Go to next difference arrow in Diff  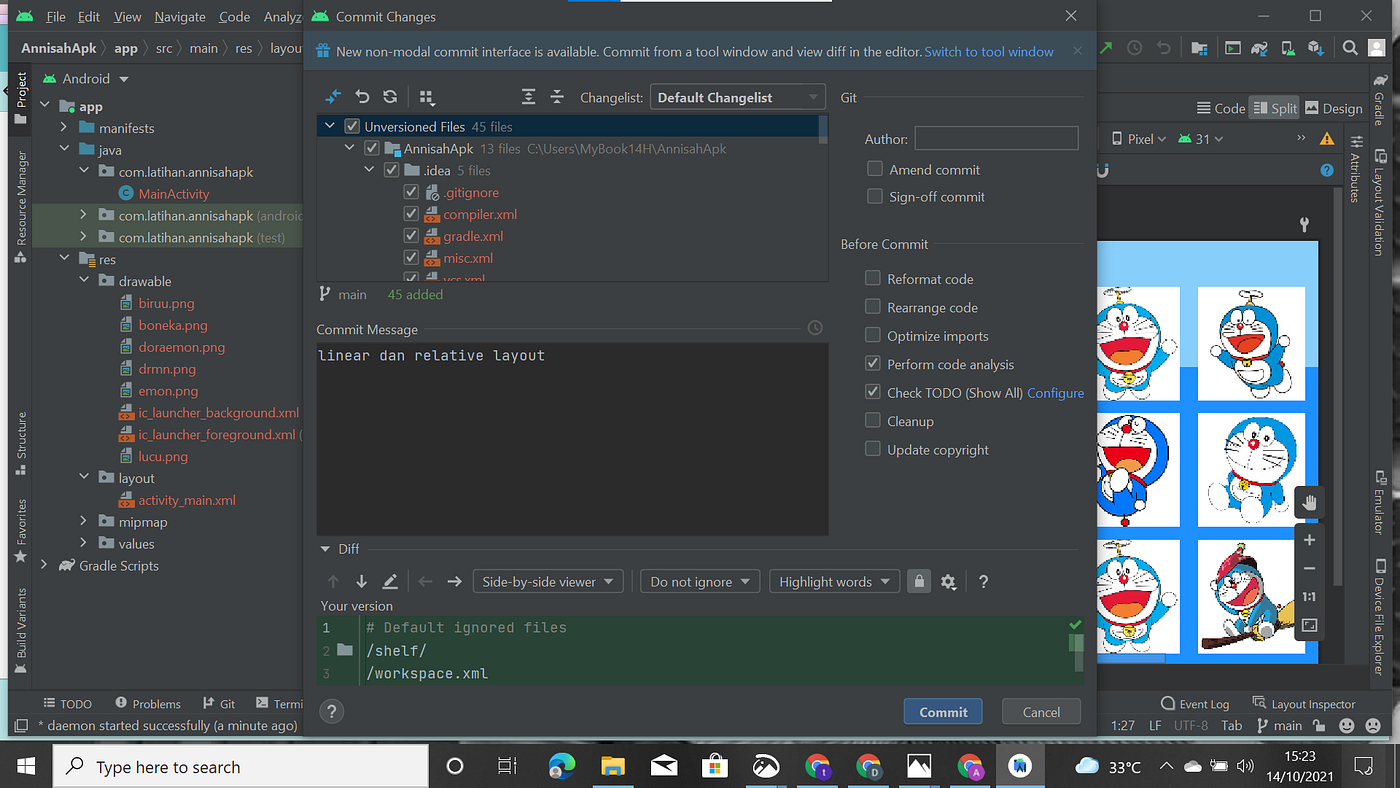(x=362, y=582)
